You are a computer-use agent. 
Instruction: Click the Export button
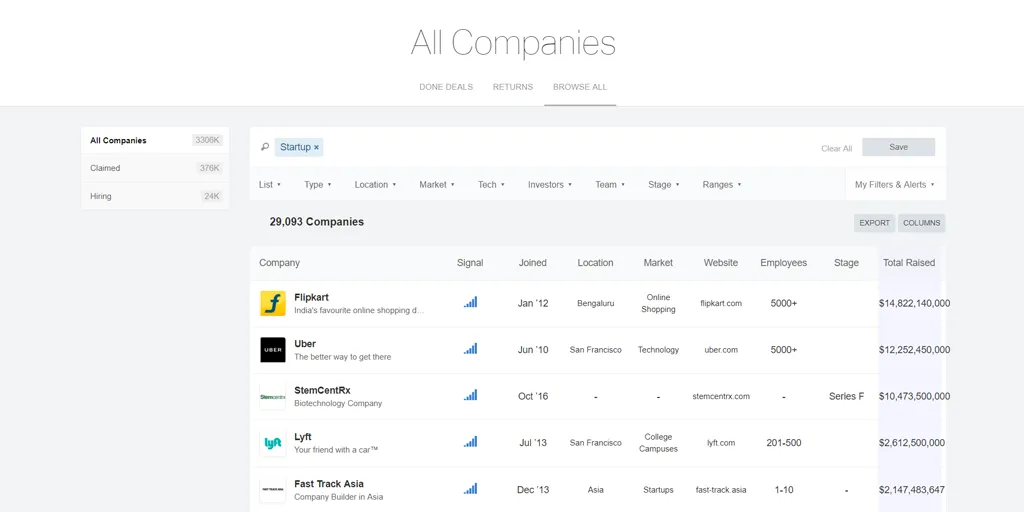874,223
